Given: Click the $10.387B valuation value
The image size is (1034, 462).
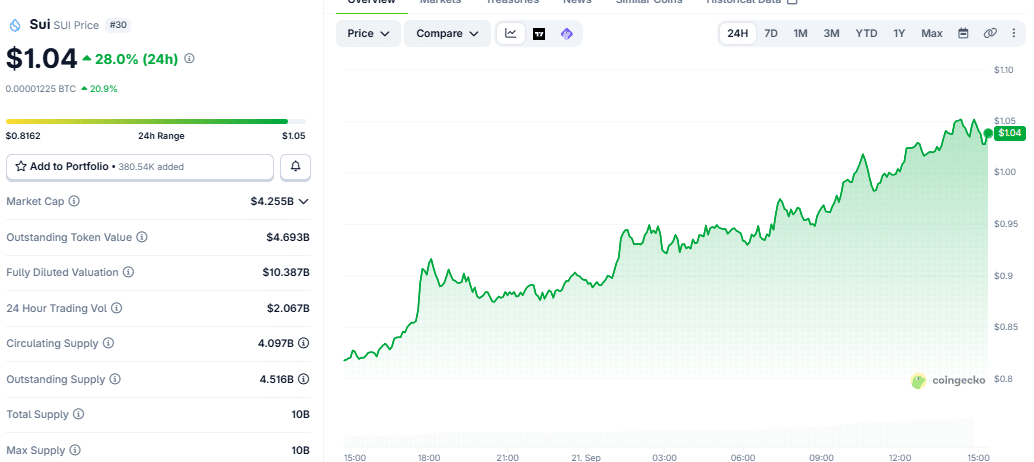Looking at the screenshot, I should 286,272.
